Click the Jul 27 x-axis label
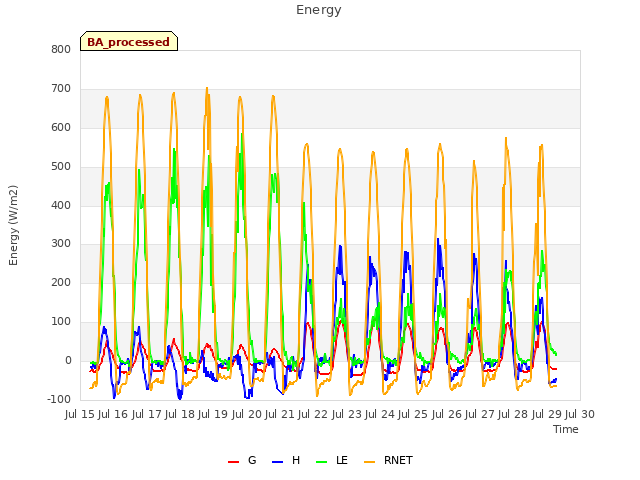Screen dimensions: 640x480 [480, 414]
